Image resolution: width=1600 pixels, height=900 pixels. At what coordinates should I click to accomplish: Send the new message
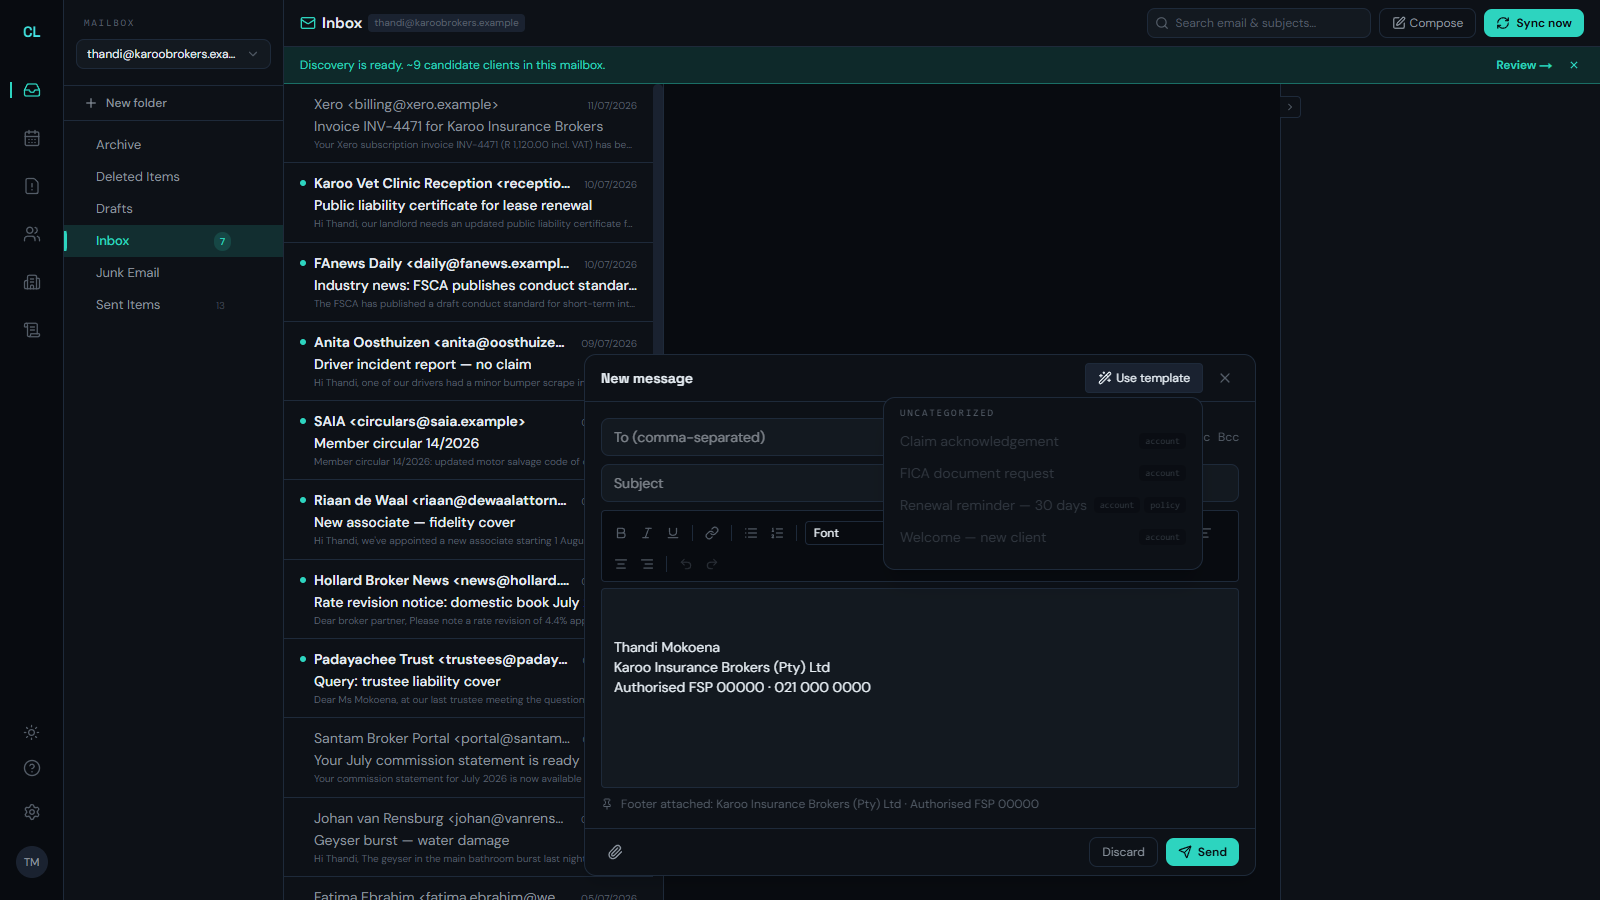pyautogui.click(x=1202, y=852)
